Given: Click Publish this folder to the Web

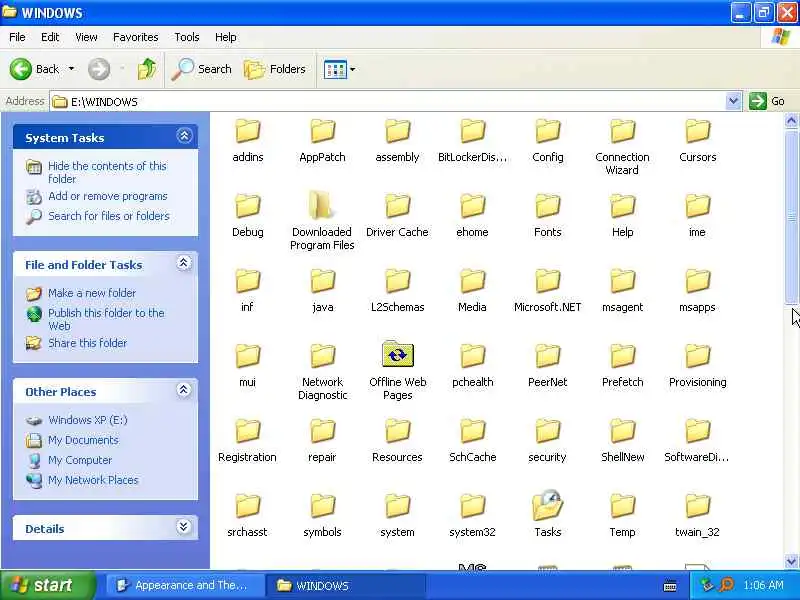Looking at the screenshot, I should [x=106, y=319].
